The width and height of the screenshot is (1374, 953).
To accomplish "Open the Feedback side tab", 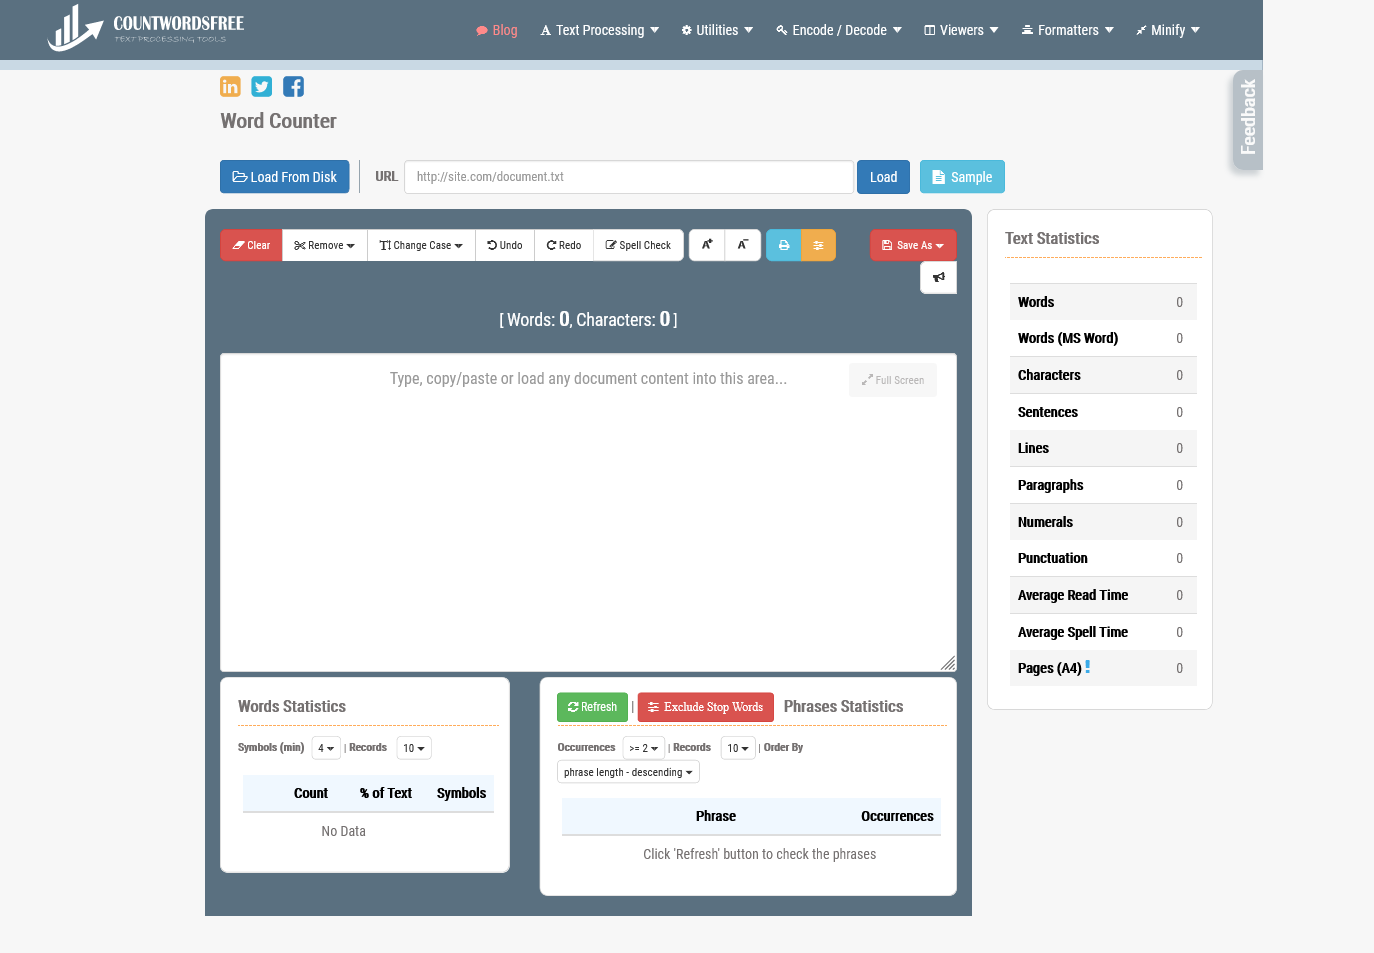I will click(1247, 118).
